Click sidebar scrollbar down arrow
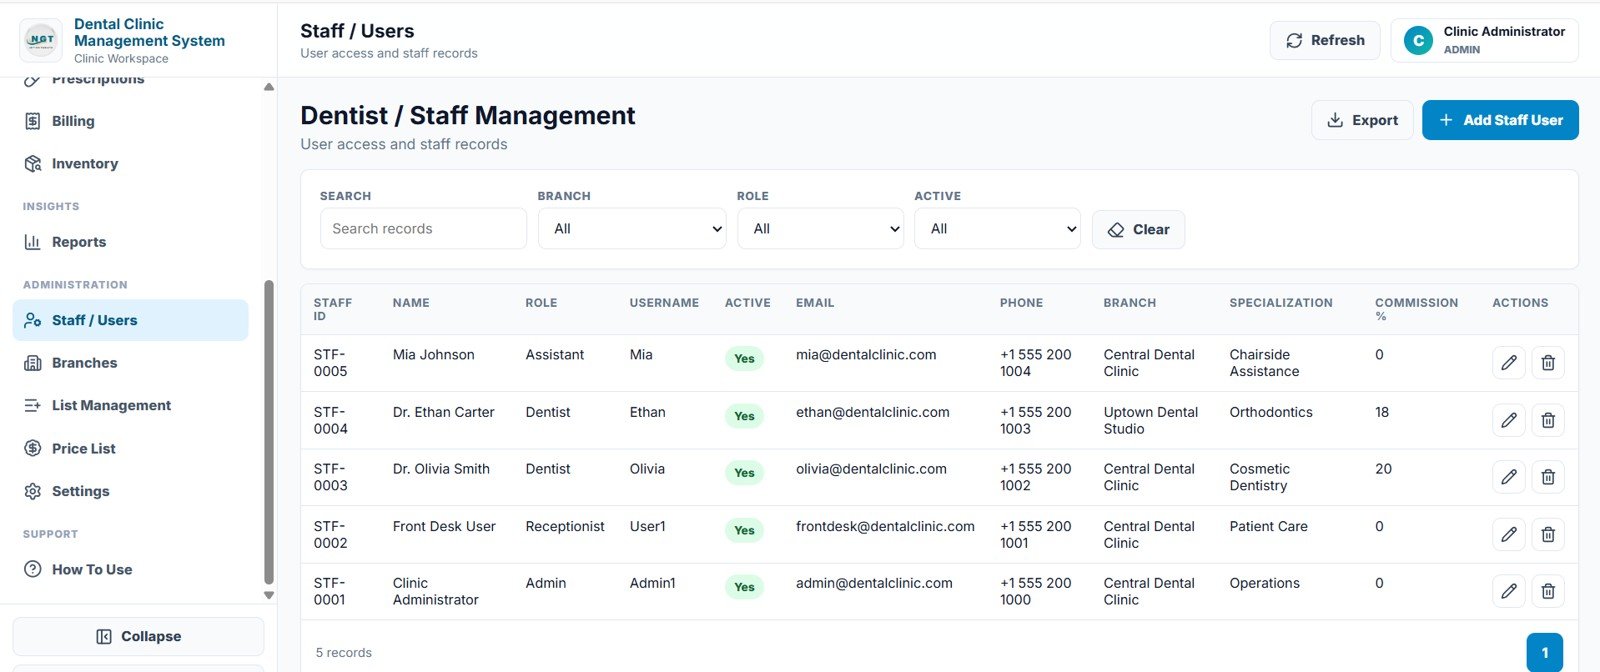Image resolution: width=1600 pixels, height=672 pixels. 268,595
